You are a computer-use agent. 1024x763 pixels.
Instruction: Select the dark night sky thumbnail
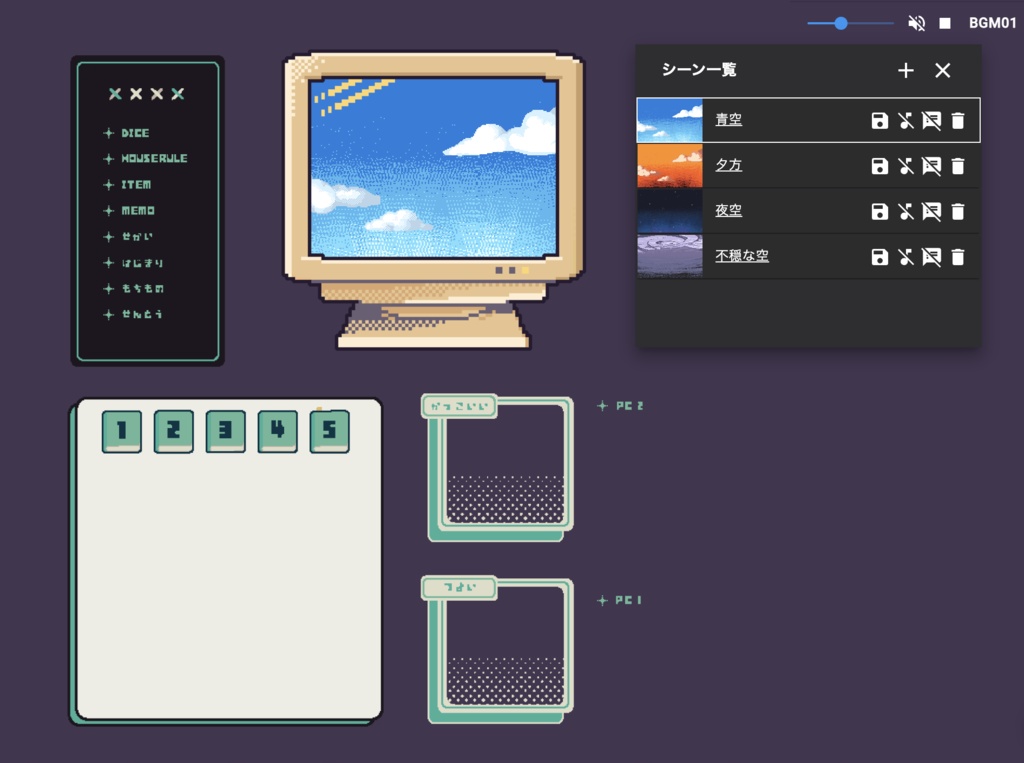(670, 211)
